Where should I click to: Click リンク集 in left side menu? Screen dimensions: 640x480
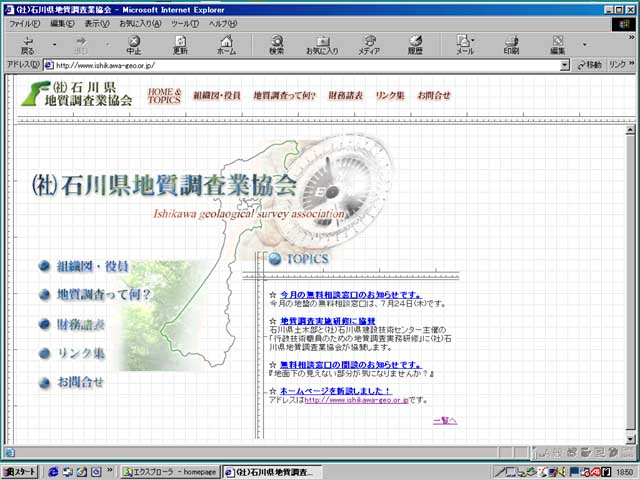[81, 353]
